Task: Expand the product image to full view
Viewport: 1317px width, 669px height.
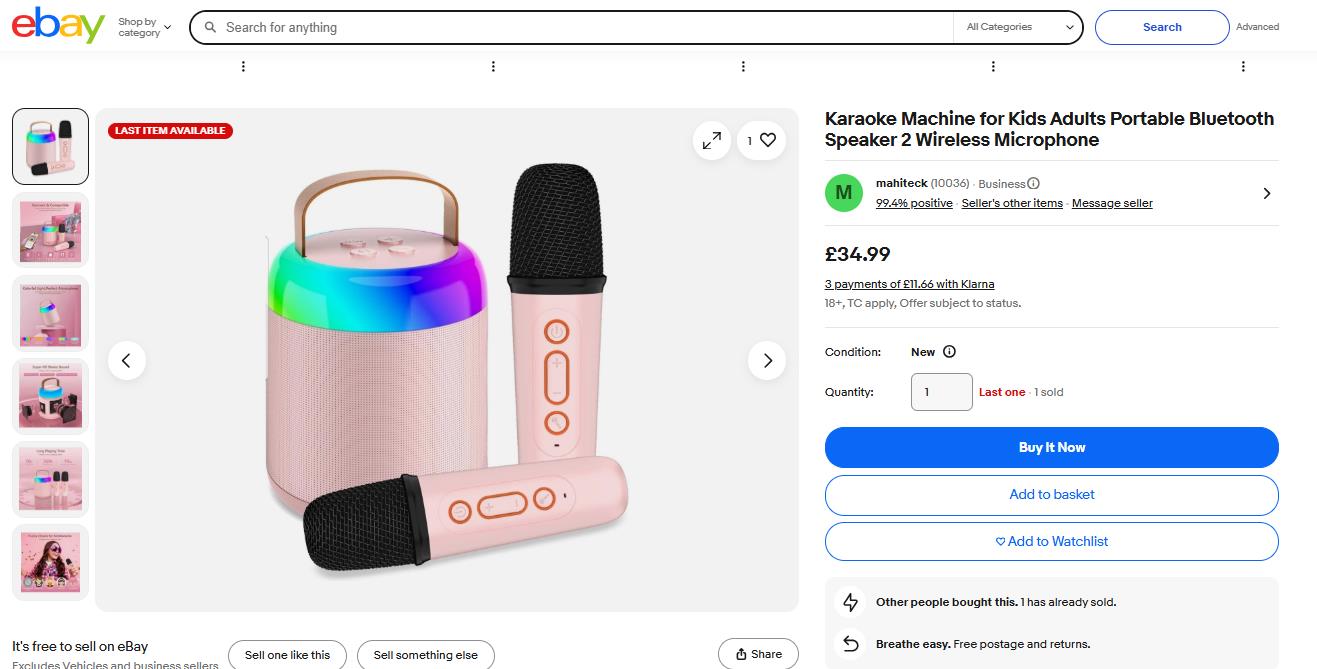Action: (x=712, y=141)
